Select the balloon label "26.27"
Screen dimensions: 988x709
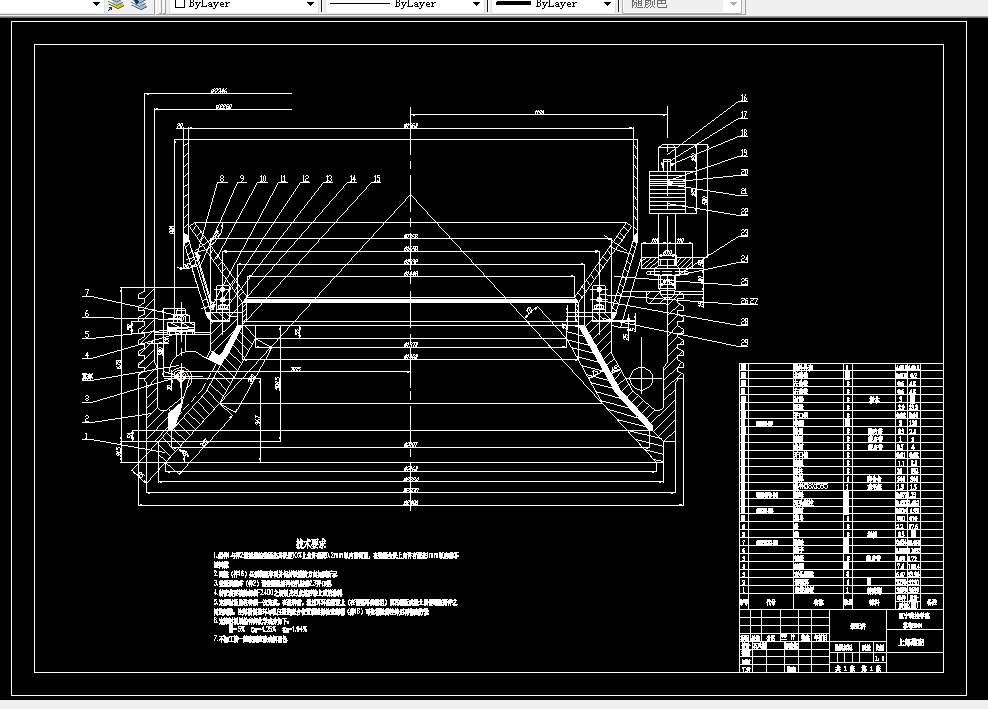pos(749,301)
